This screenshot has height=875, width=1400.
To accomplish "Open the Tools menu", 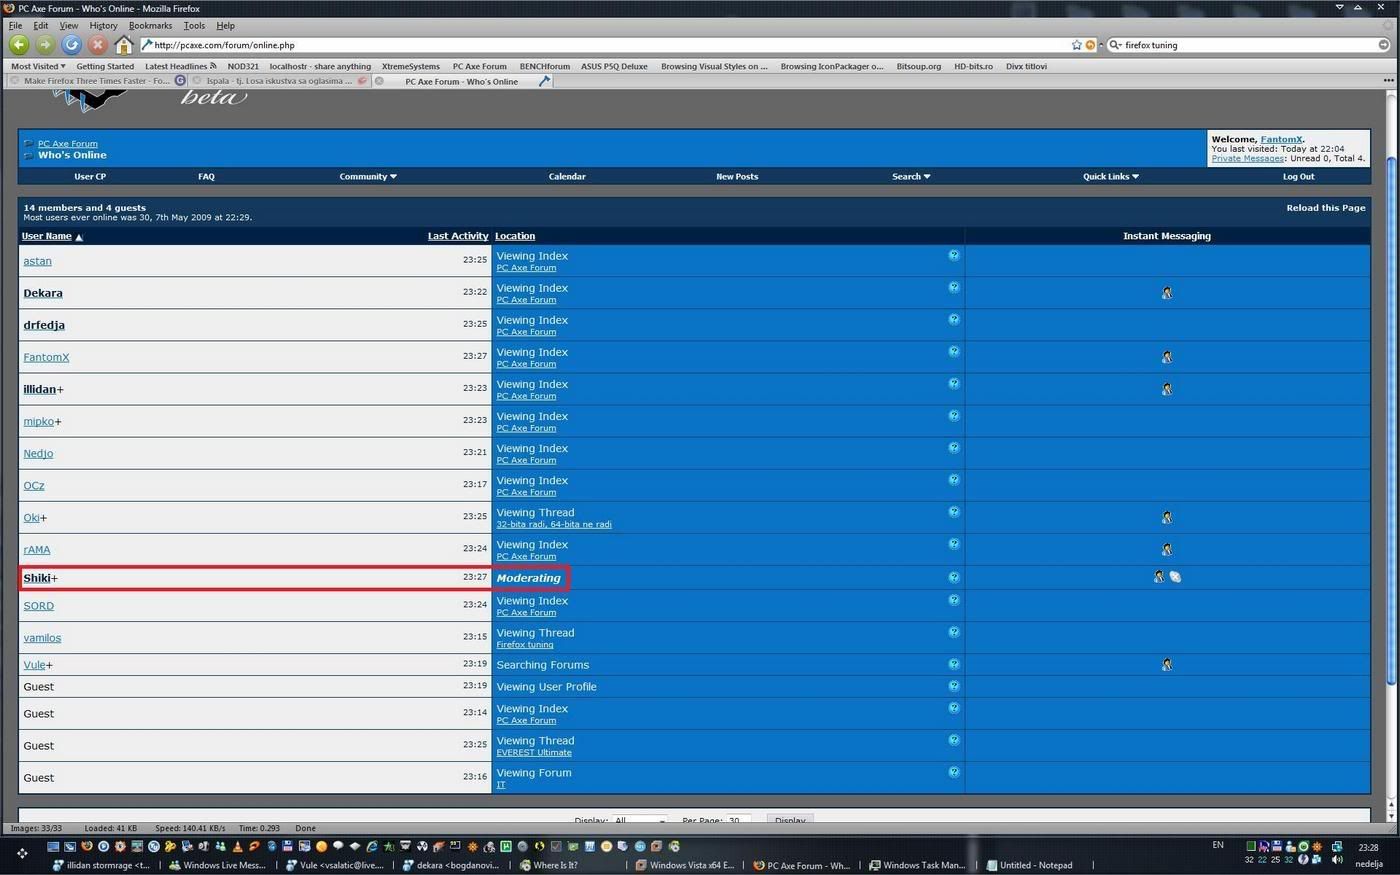I will [194, 25].
